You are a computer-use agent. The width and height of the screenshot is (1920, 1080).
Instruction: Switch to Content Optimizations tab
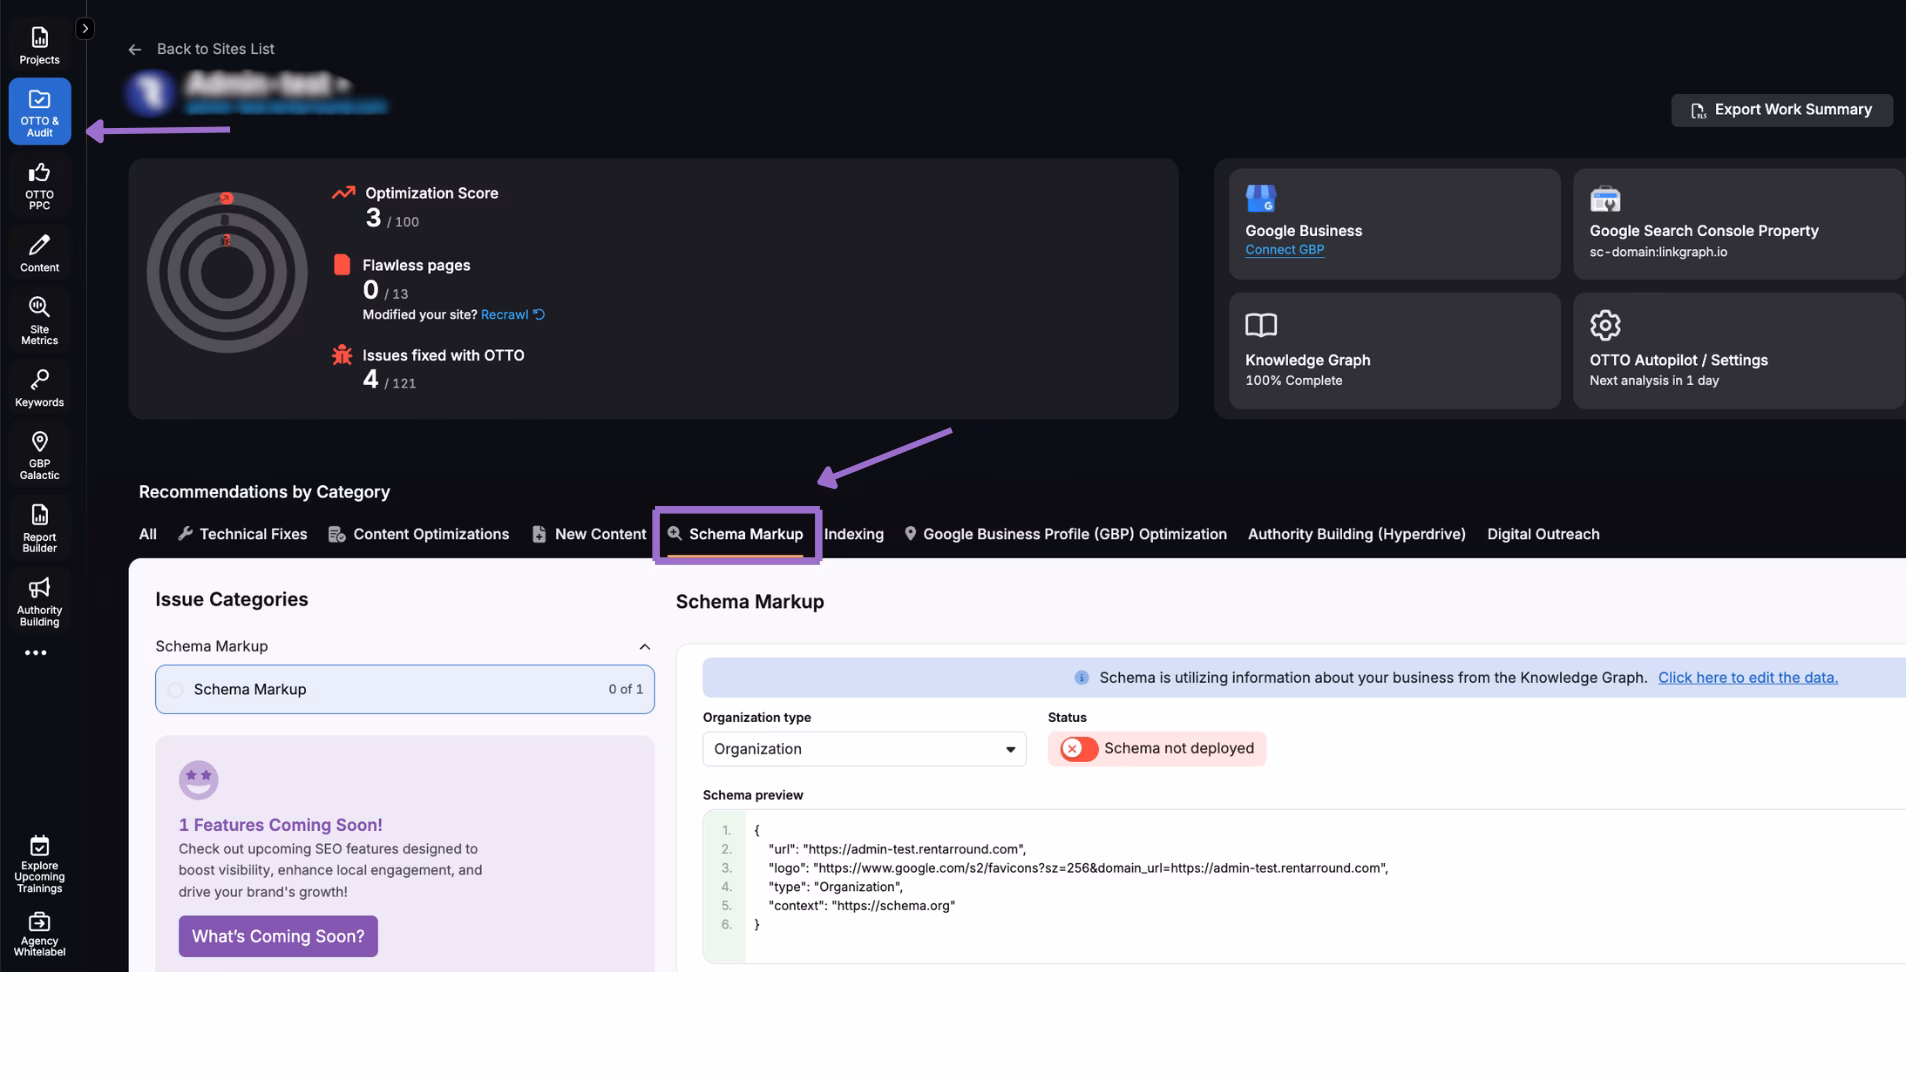click(419, 534)
